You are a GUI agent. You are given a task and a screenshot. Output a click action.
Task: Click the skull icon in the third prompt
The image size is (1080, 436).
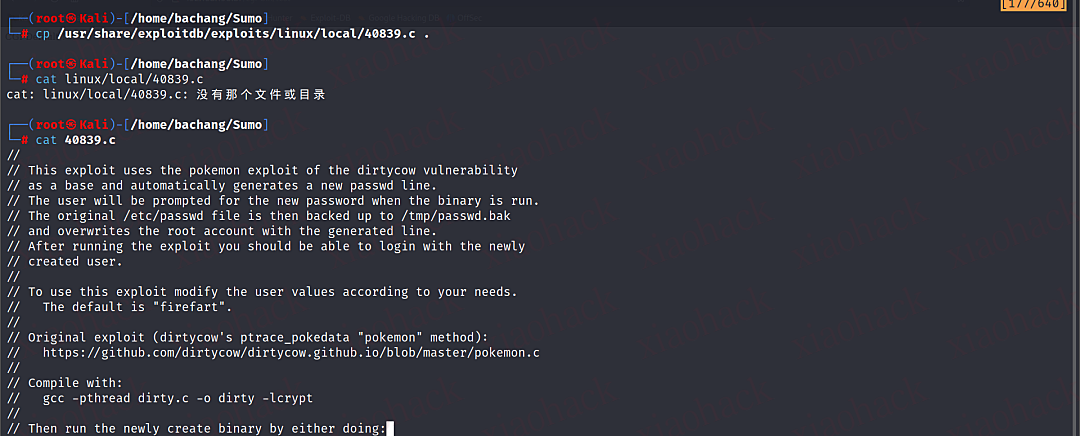click(72, 125)
